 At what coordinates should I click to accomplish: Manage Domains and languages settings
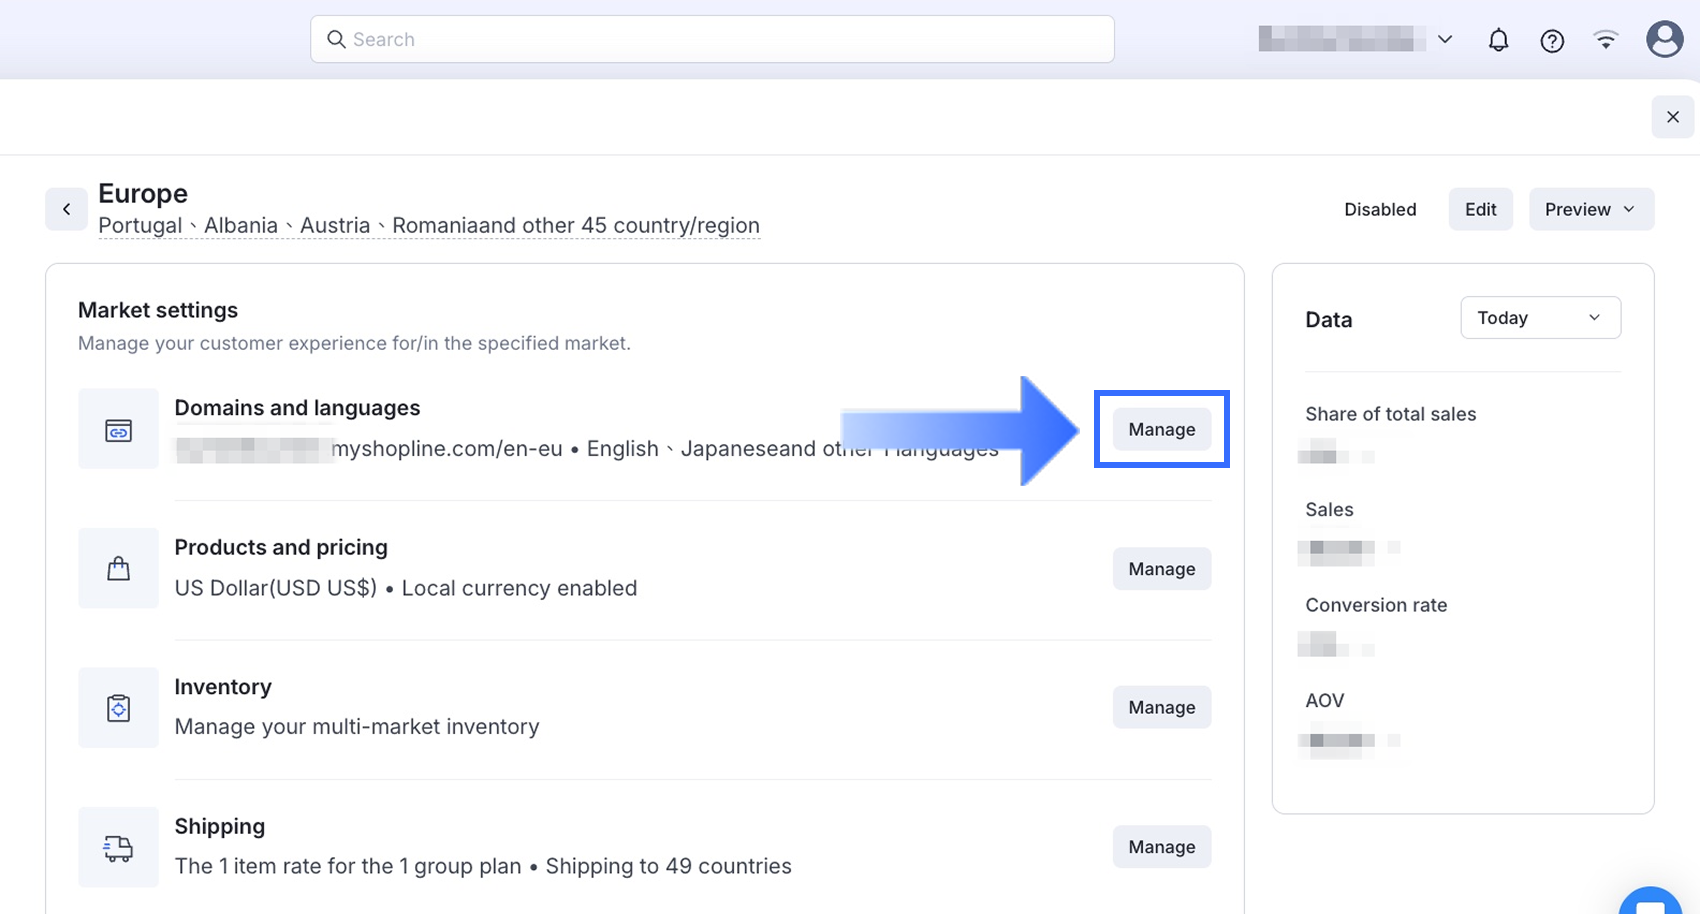pyautogui.click(x=1161, y=429)
